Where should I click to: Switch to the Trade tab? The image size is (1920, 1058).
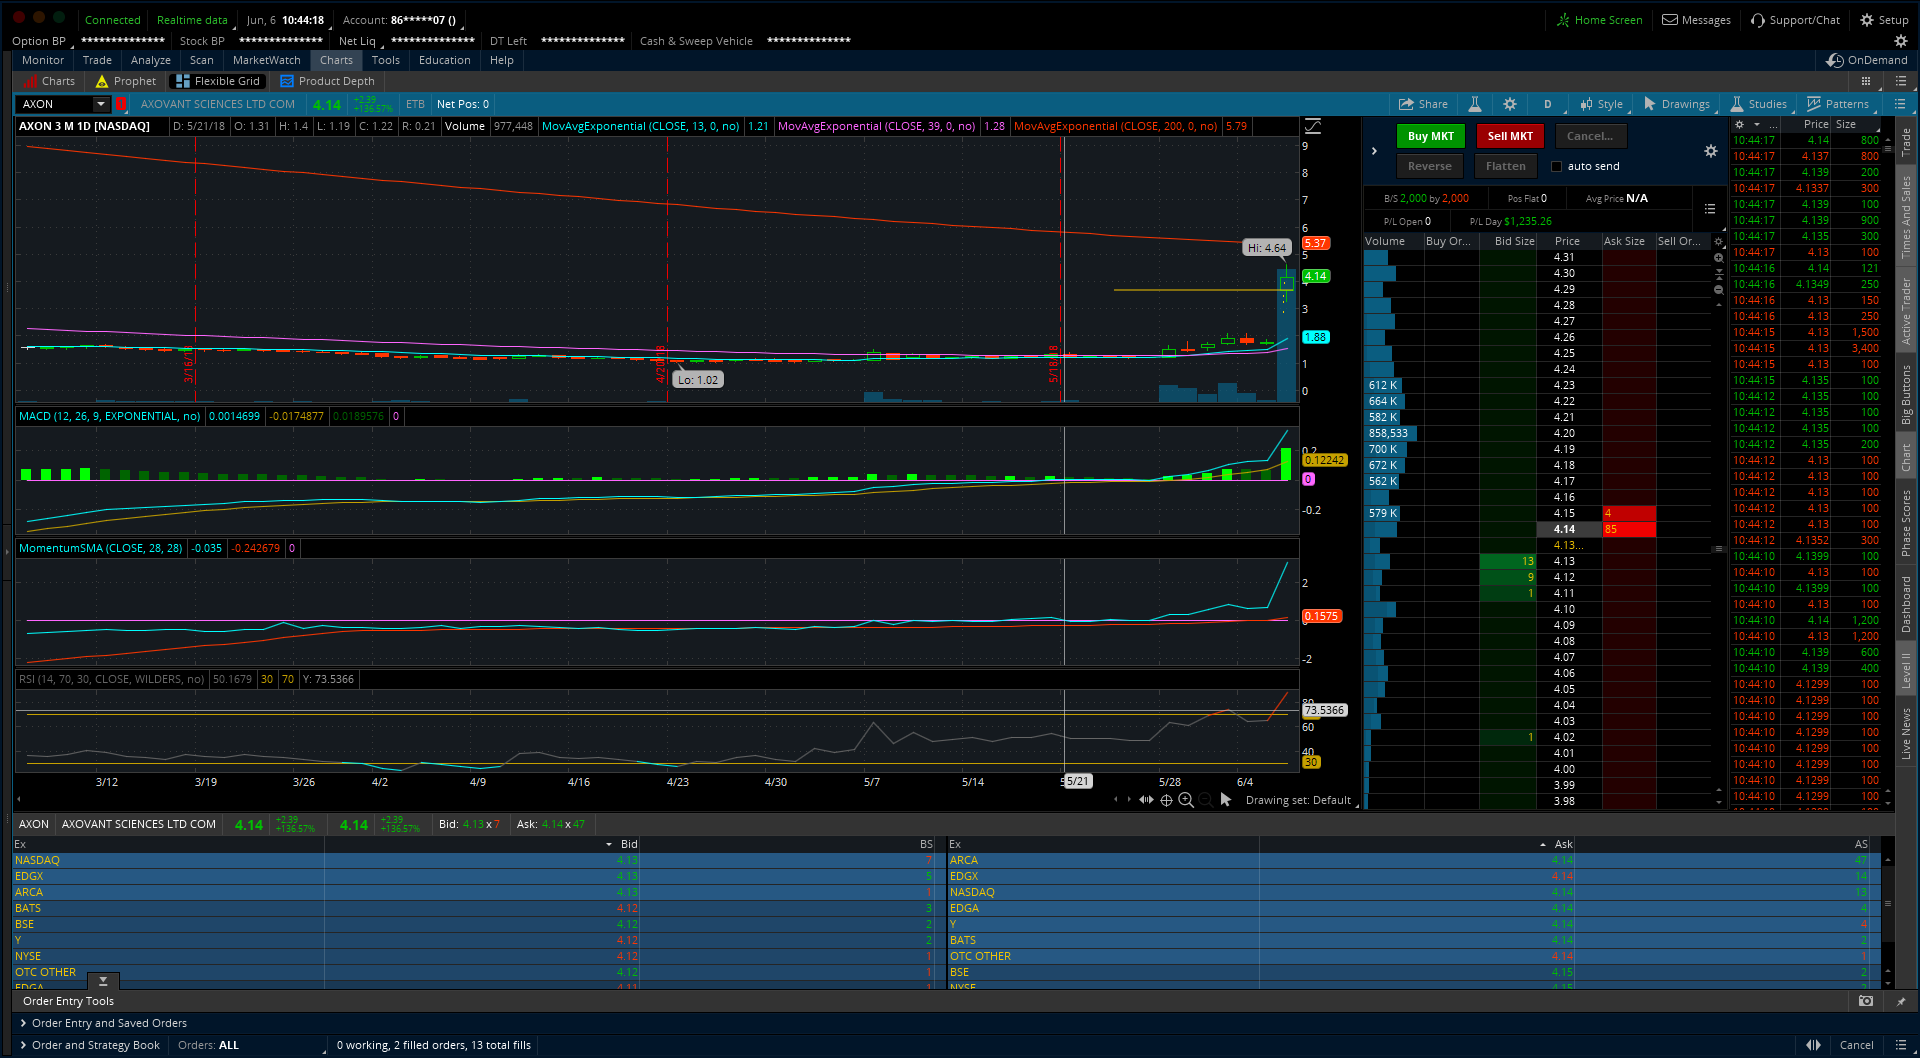point(97,60)
